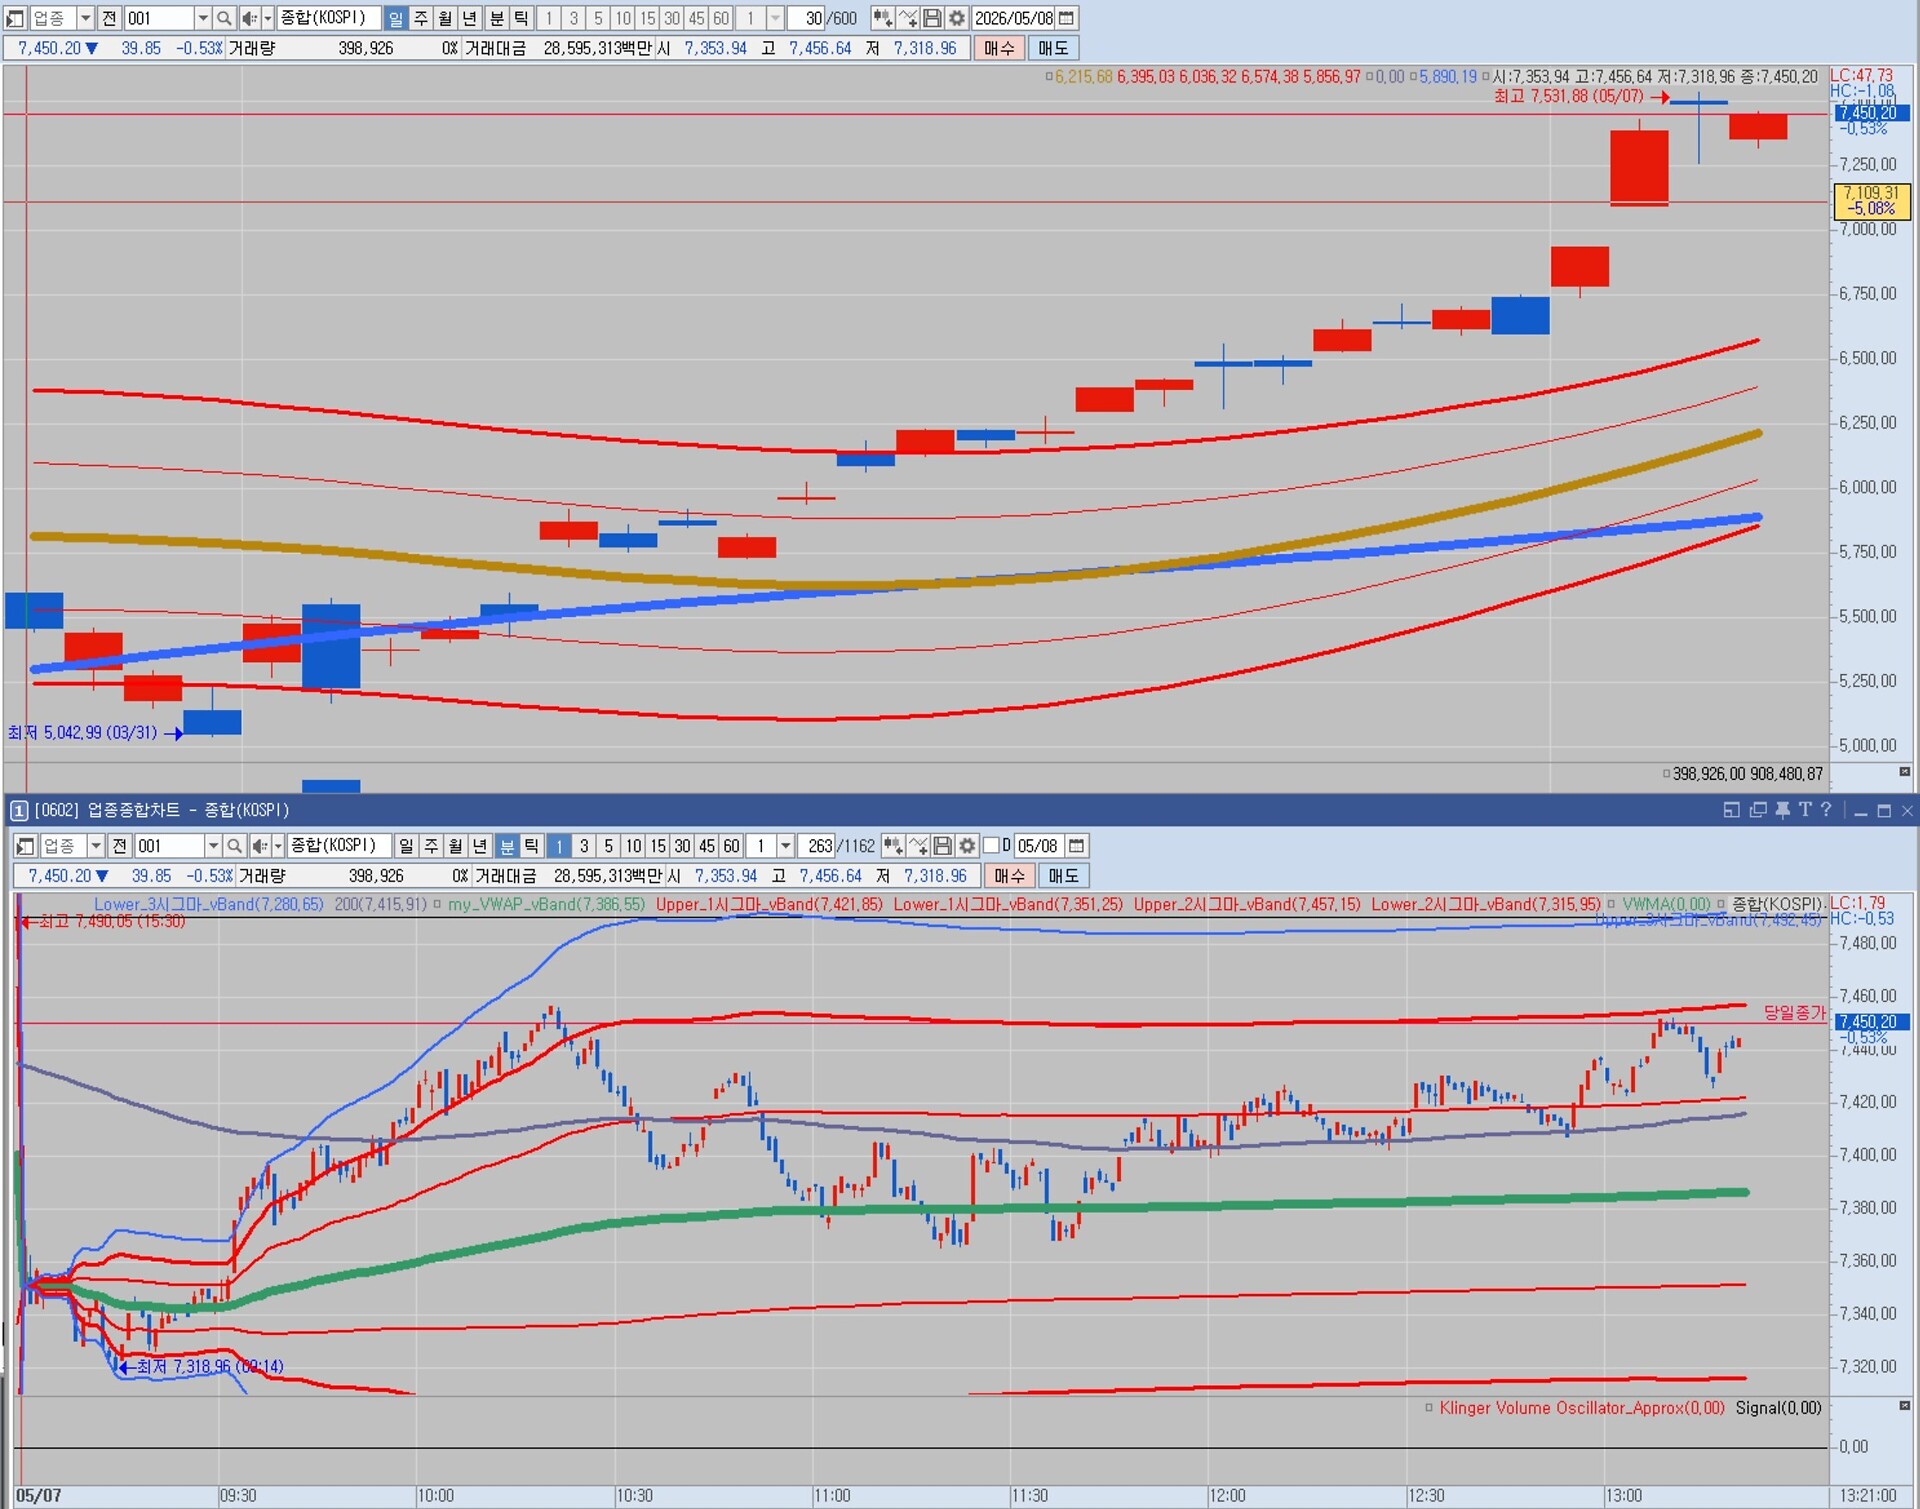Click the yellow 7,109.31 price label on the upper axis
The width and height of the screenshot is (1920, 1509).
pyautogui.click(x=1872, y=200)
